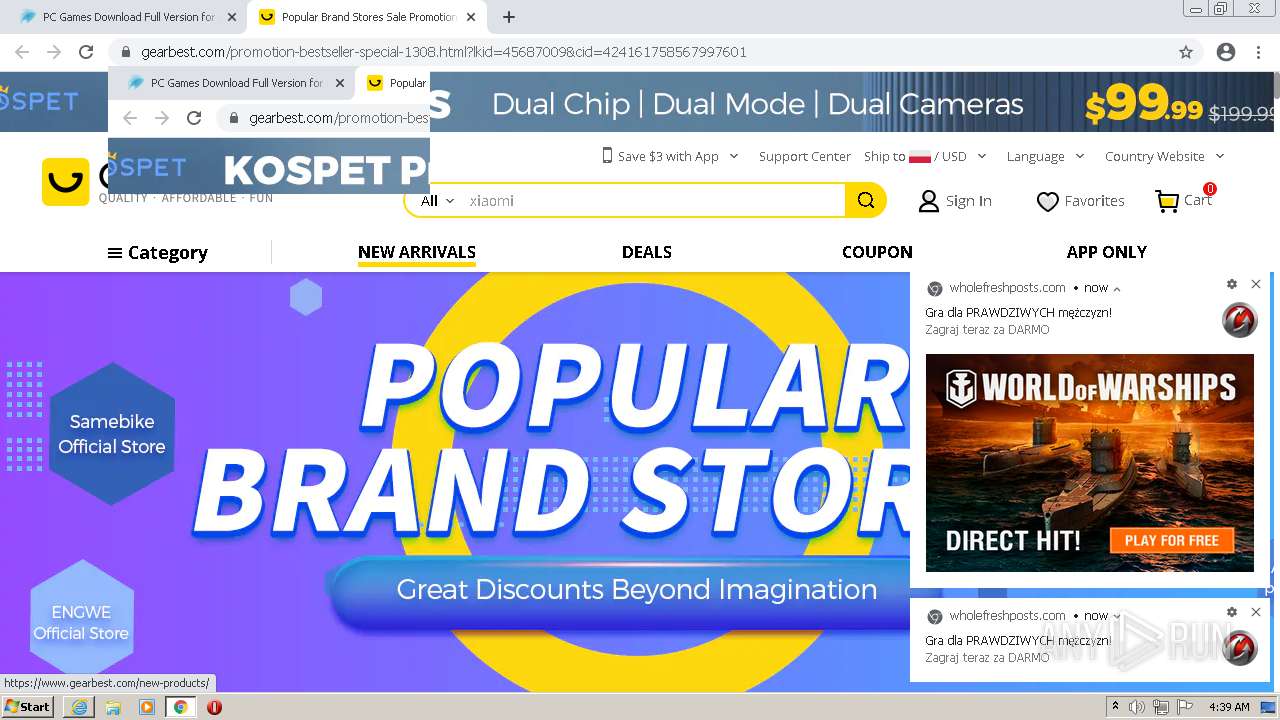Go to COUPON section
The image size is (1280, 720).
tap(877, 252)
